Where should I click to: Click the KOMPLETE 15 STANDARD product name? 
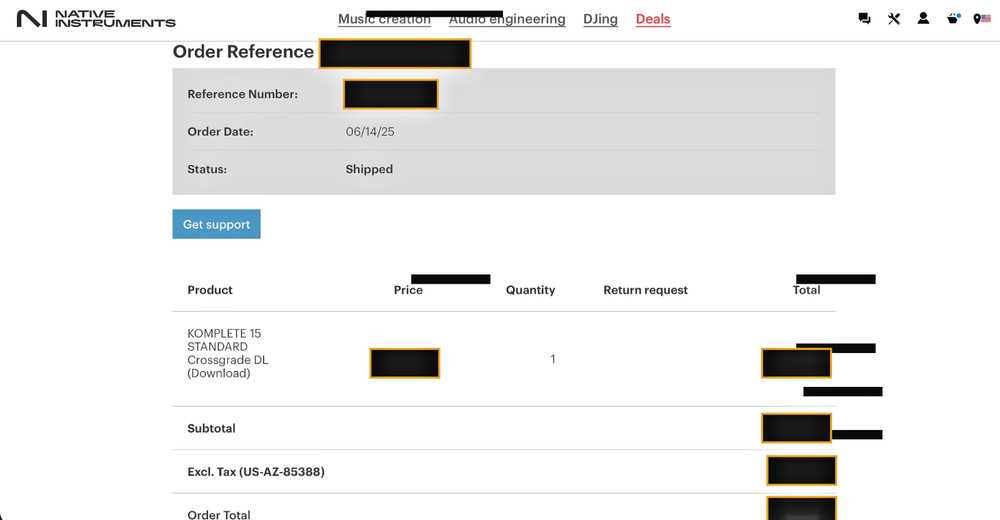[x=228, y=353]
